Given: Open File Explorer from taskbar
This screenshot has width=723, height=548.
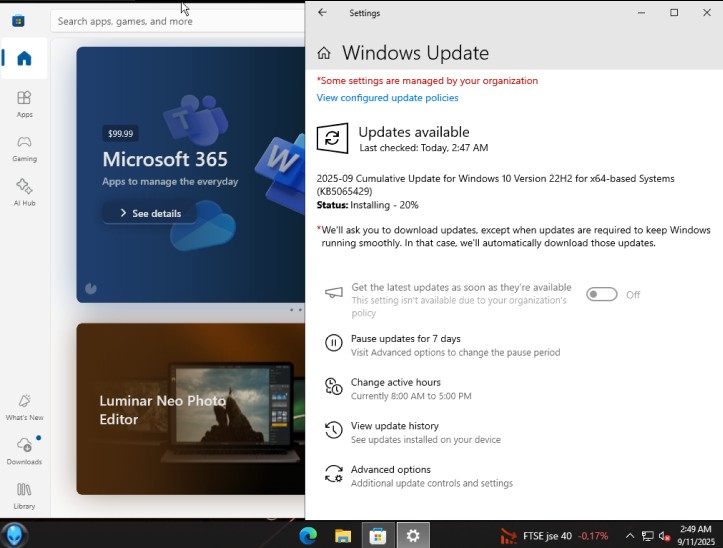Looking at the screenshot, I should (x=343, y=536).
